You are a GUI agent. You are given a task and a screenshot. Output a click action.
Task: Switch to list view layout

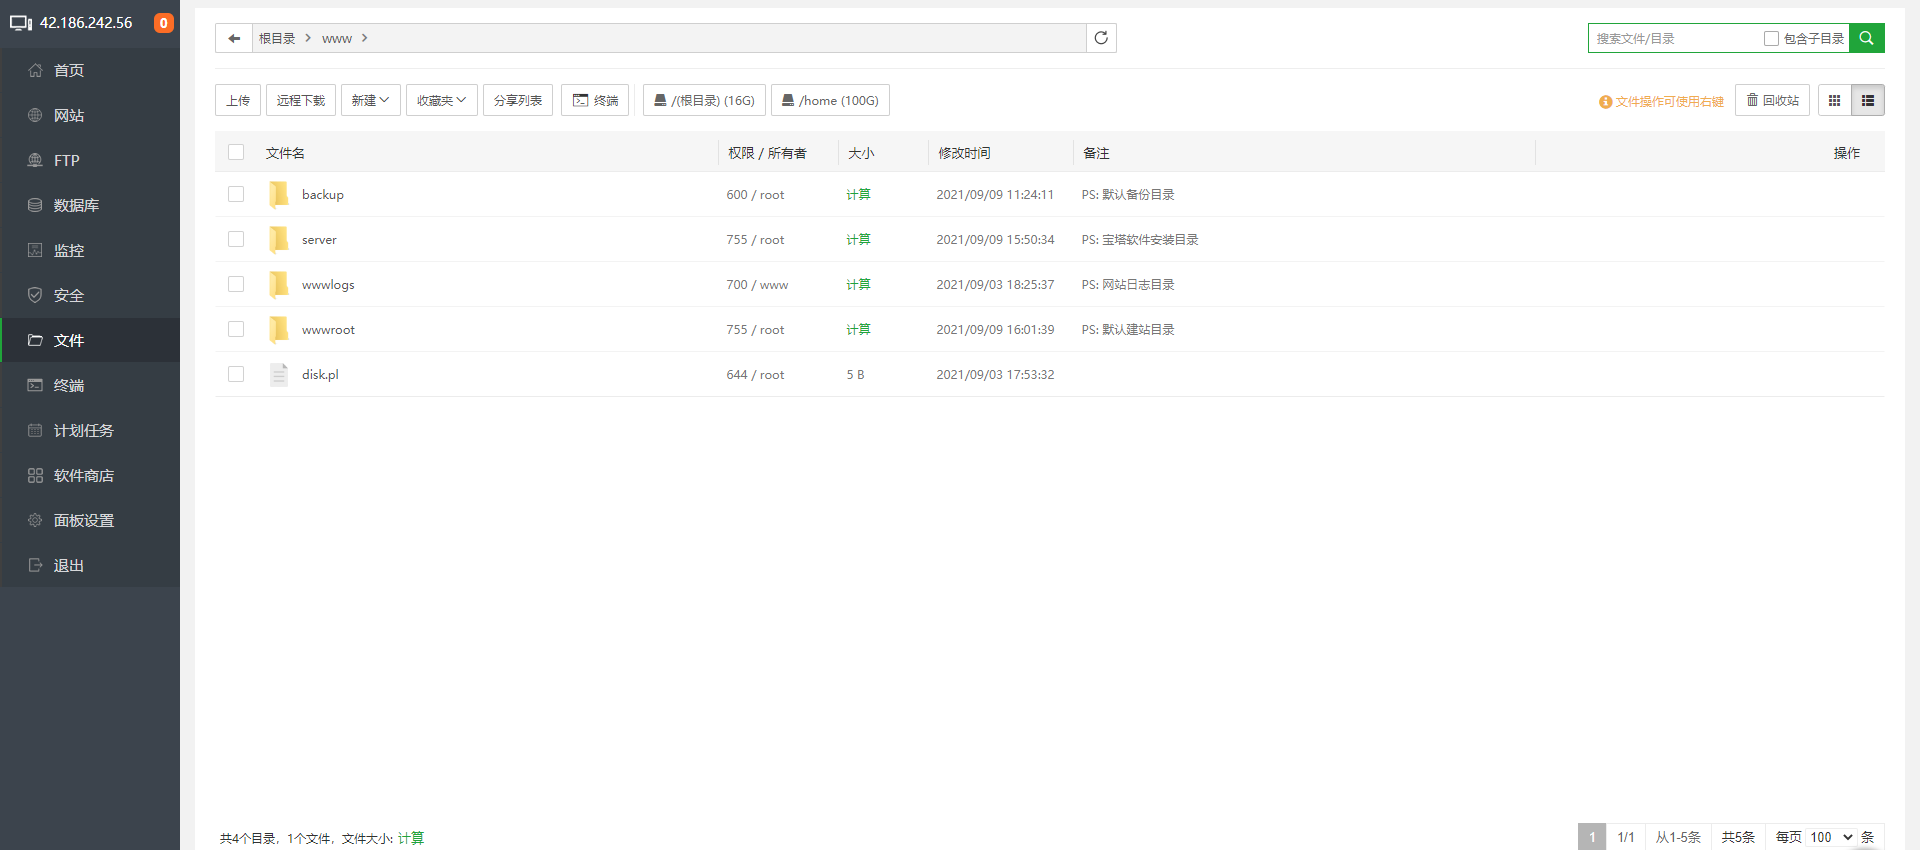[1867, 100]
